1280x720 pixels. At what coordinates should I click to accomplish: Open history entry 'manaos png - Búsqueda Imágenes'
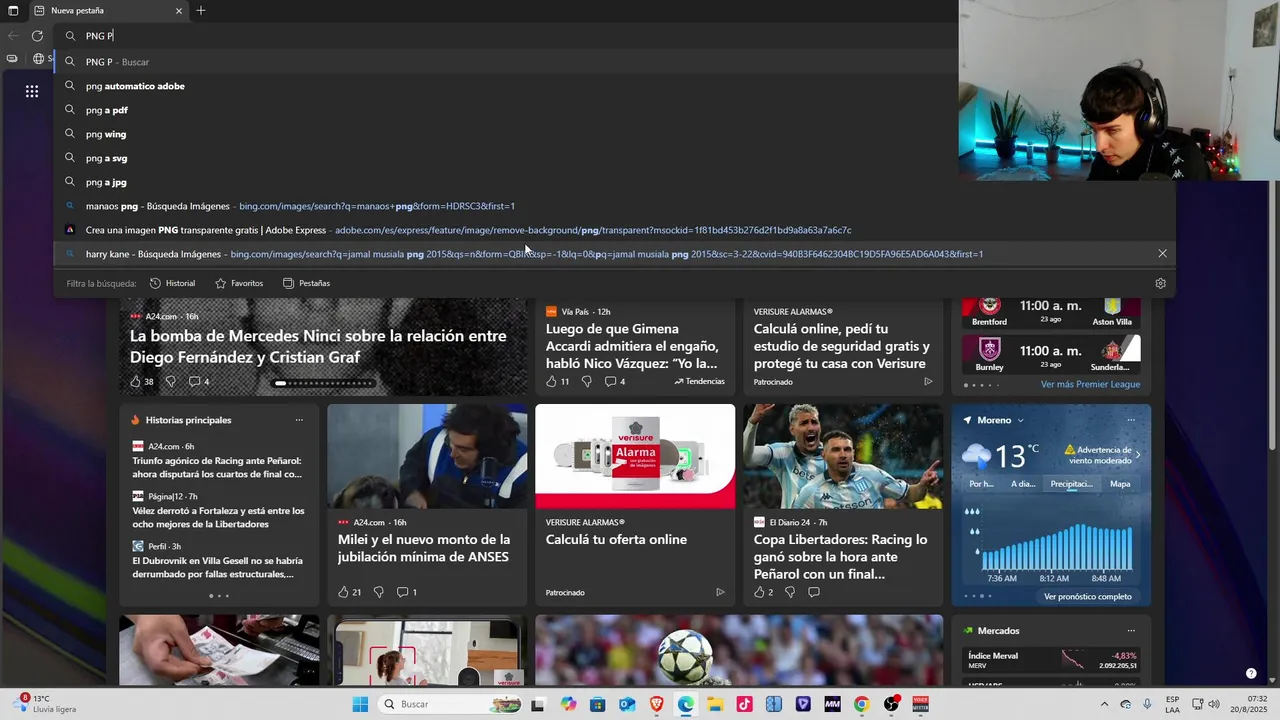613,206
